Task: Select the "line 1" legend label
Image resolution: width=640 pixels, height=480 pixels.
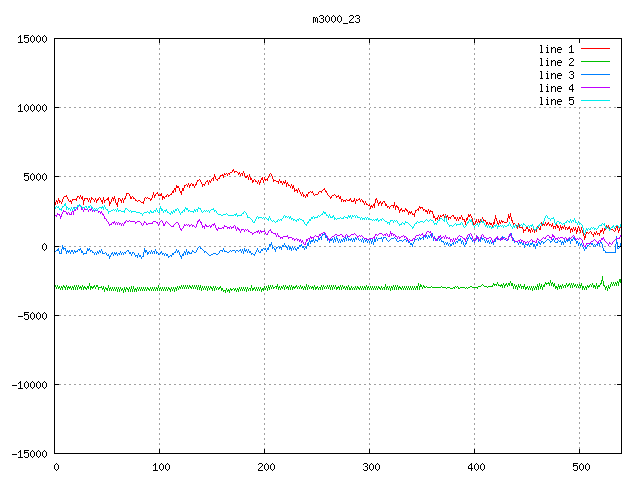Action: pyautogui.click(x=556, y=49)
